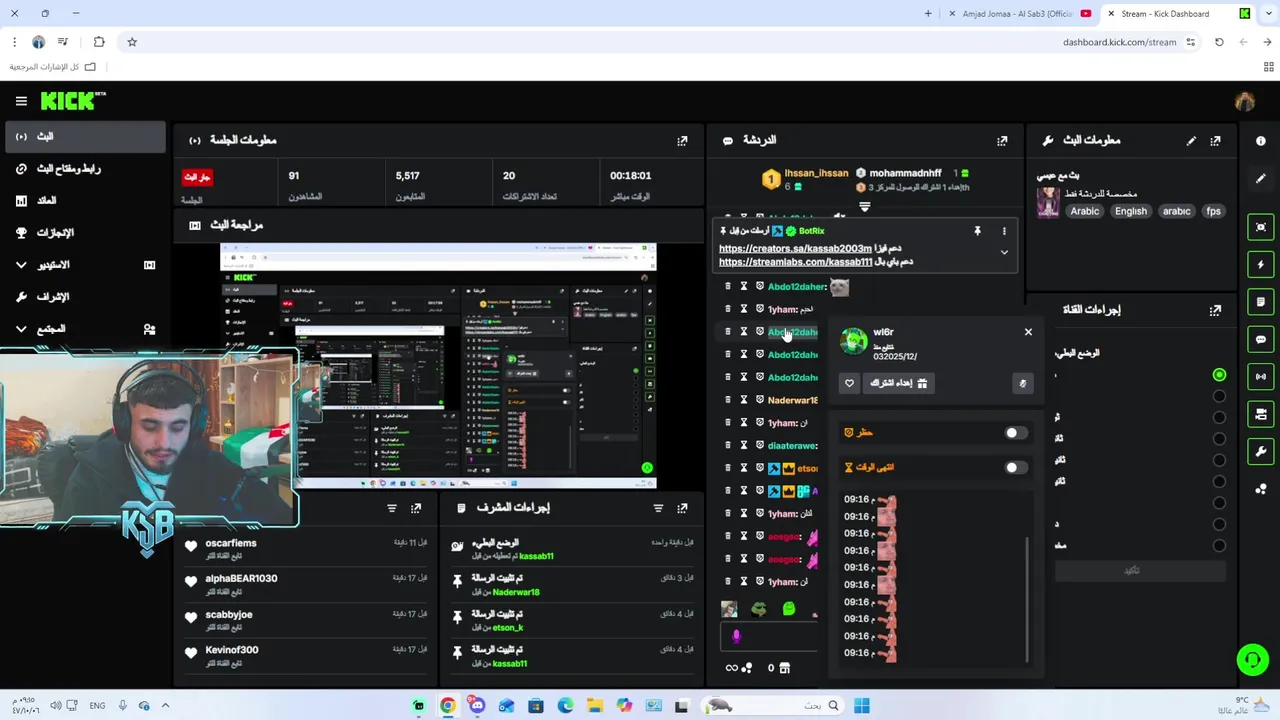Image resolution: width=1280 pixels, height=720 pixels.
Task: Open filter on إجراءات المشرف panel
Action: pos(658,508)
